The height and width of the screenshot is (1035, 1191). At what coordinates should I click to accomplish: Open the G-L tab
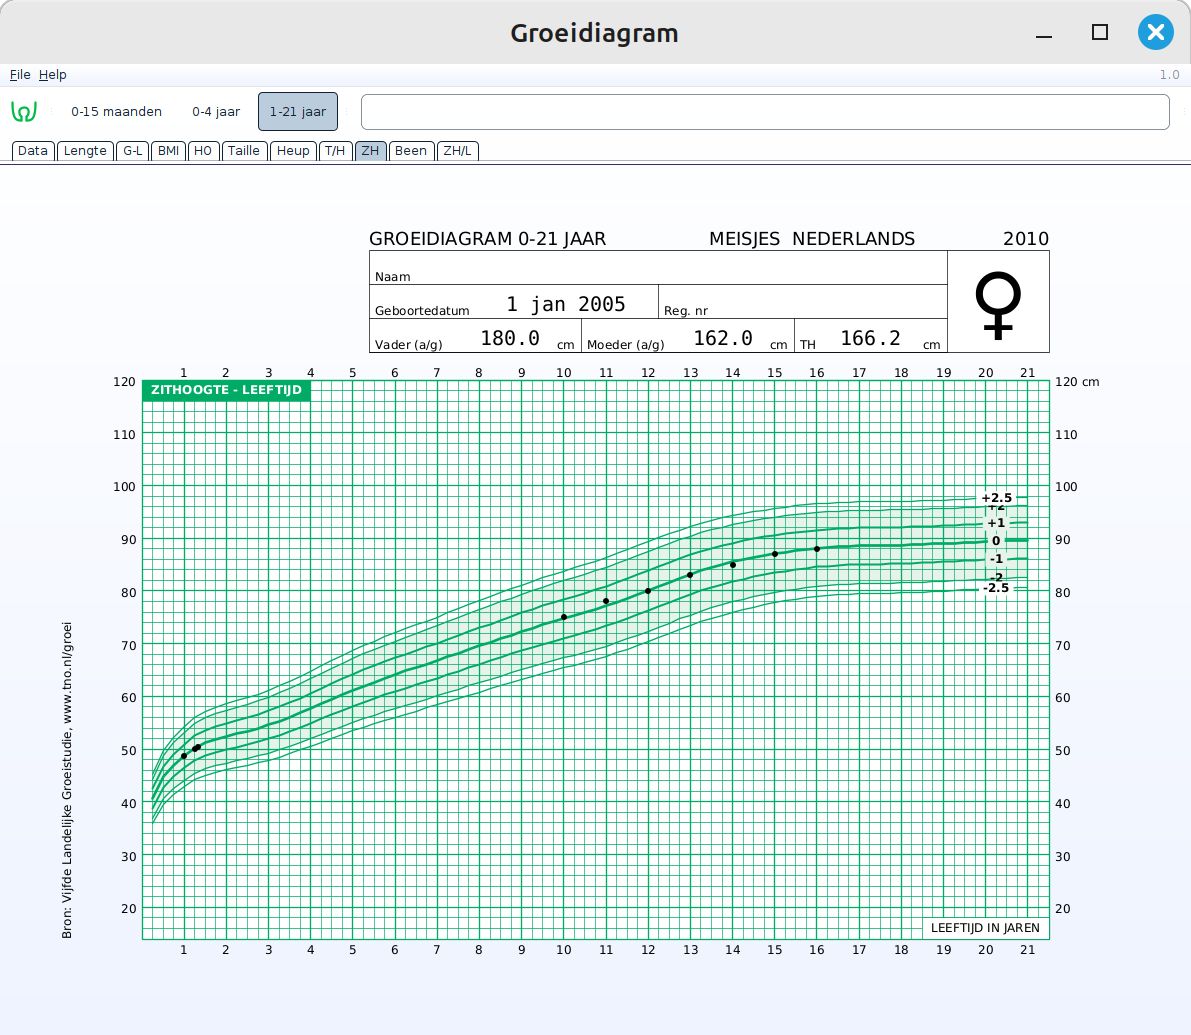(x=132, y=150)
